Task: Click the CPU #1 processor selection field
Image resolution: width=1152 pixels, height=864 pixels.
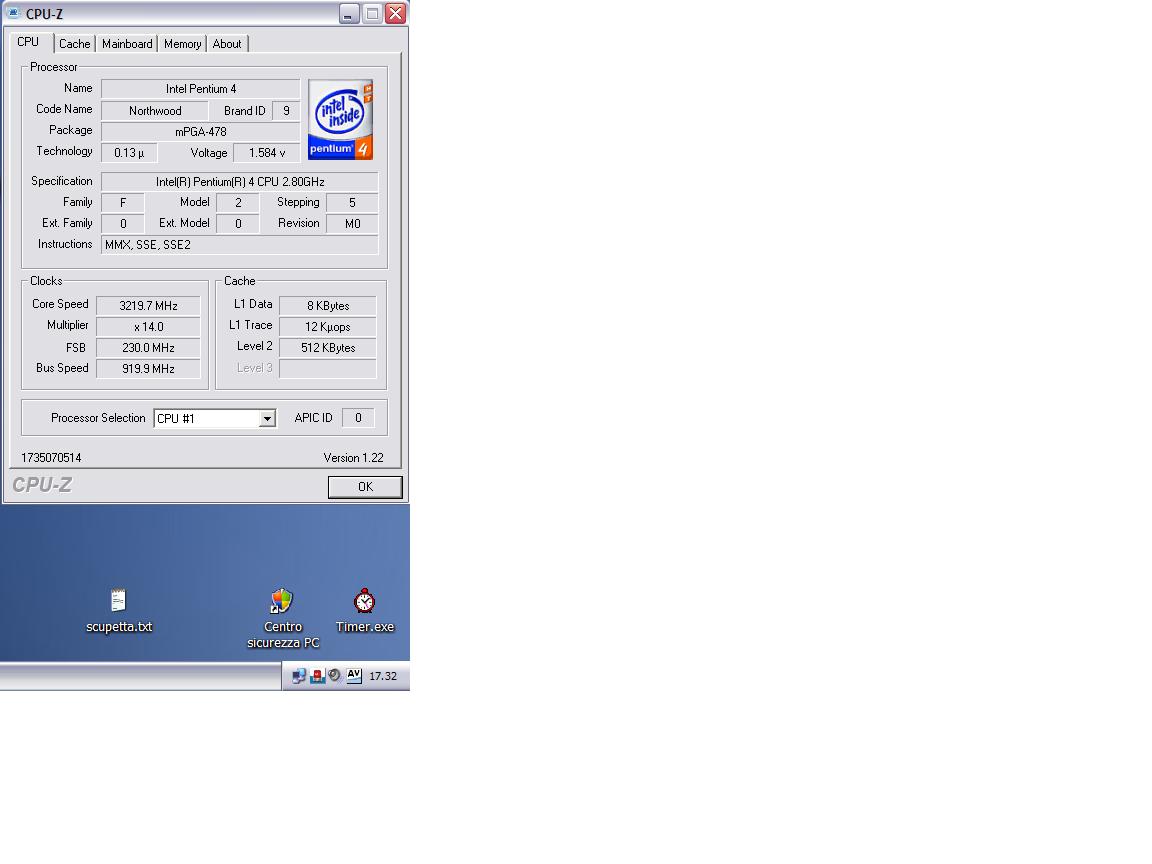Action: pos(215,418)
